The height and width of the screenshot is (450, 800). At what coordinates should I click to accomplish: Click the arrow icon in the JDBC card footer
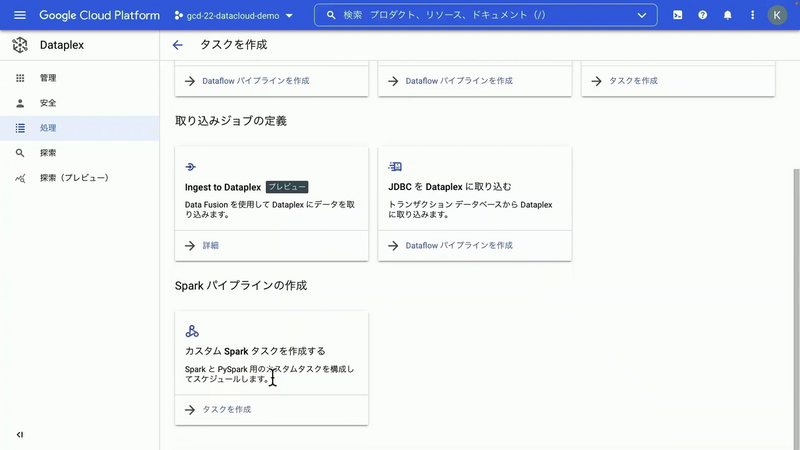pyautogui.click(x=393, y=246)
